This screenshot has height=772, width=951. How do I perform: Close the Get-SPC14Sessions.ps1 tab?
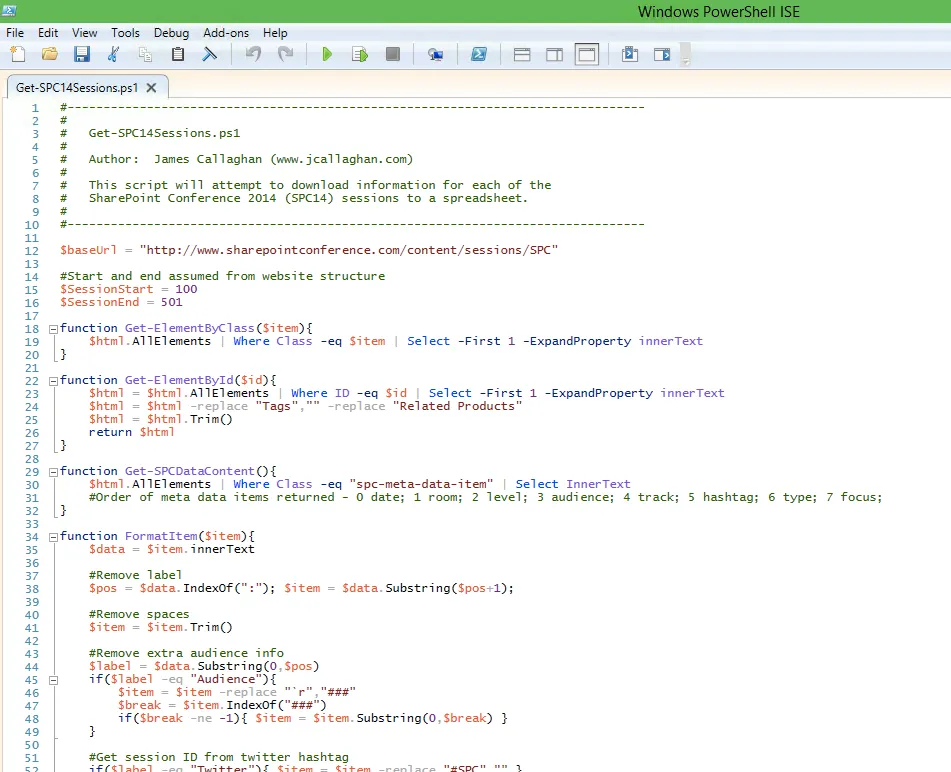152,87
